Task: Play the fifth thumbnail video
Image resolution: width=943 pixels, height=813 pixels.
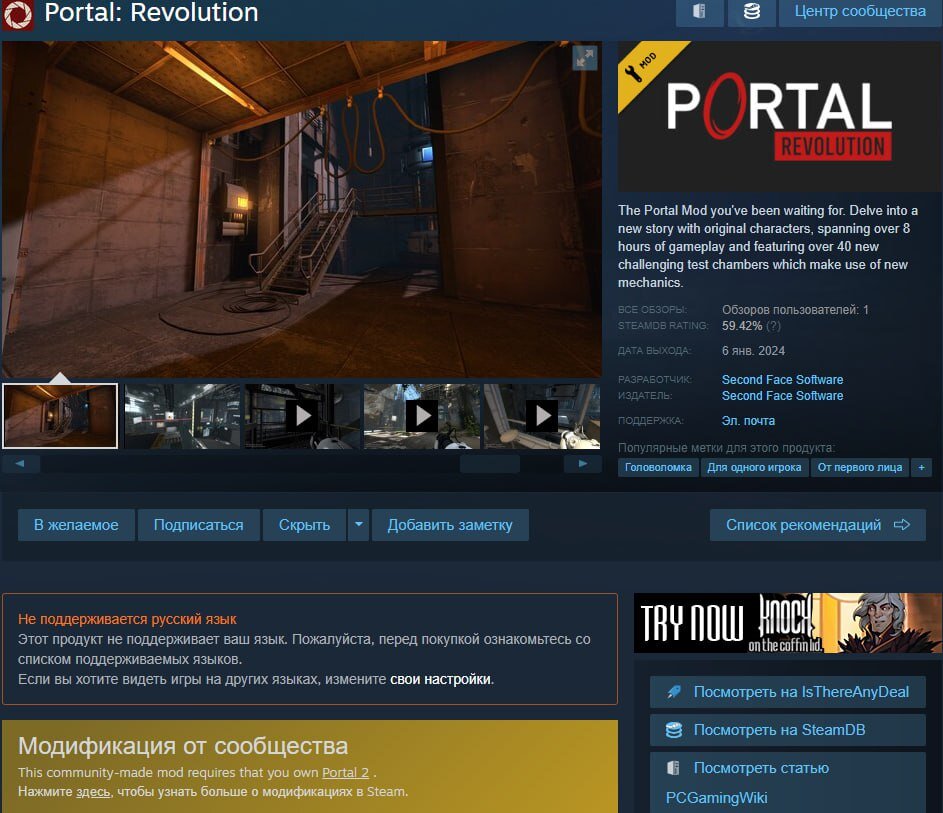Action: click(542, 416)
